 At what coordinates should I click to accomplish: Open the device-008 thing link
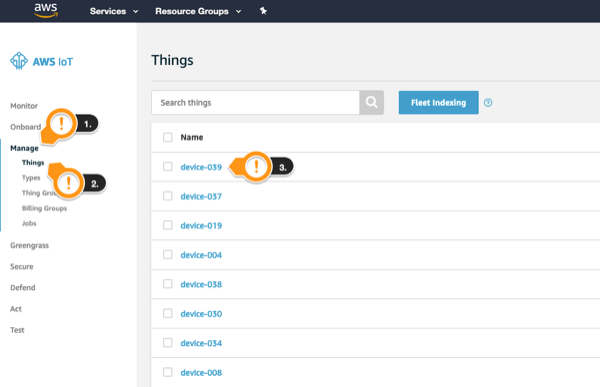(201, 372)
